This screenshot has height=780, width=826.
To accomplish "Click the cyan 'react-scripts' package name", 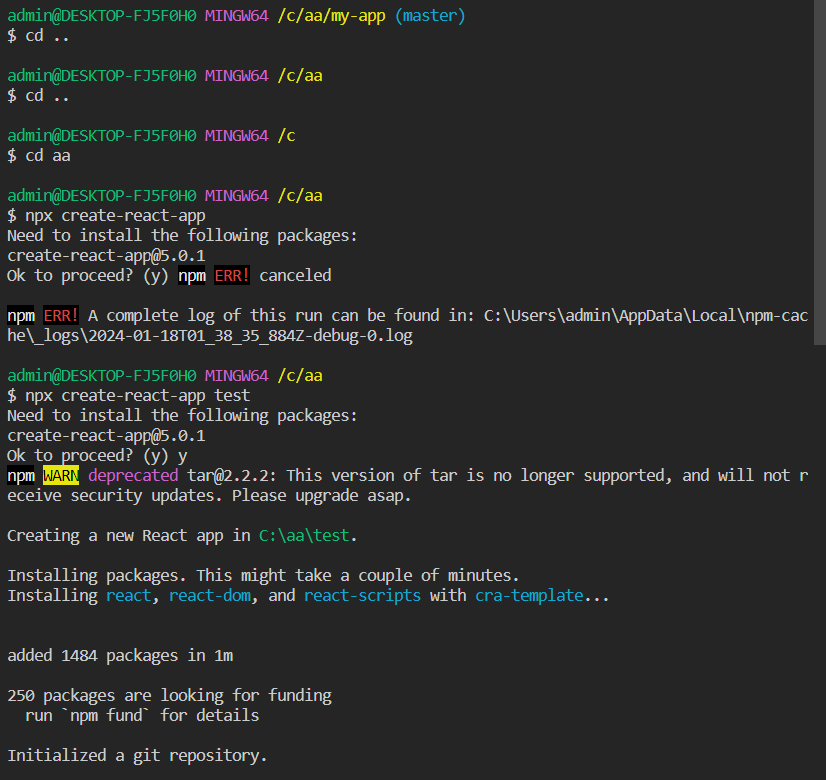I will [x=362, y=596].
